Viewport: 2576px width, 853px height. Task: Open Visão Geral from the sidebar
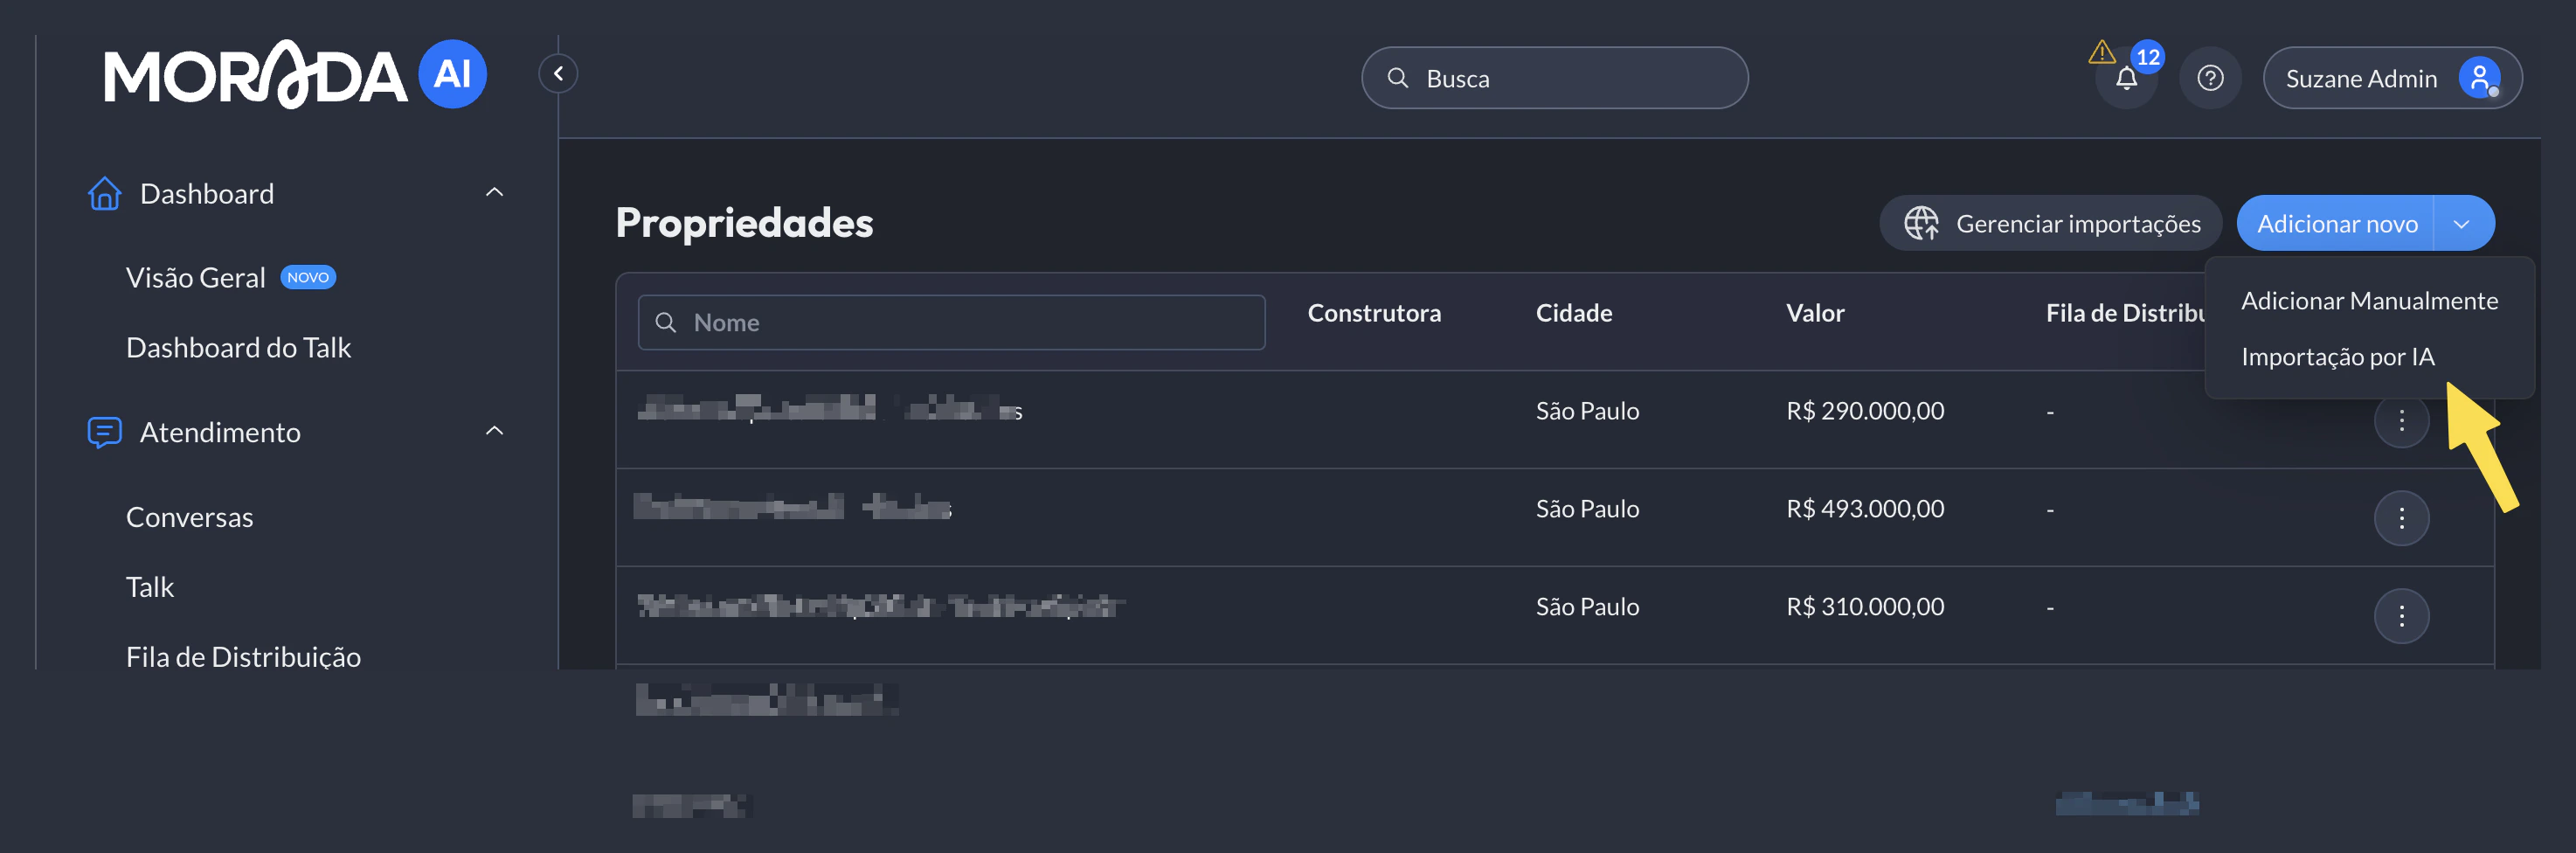(196, 277)
